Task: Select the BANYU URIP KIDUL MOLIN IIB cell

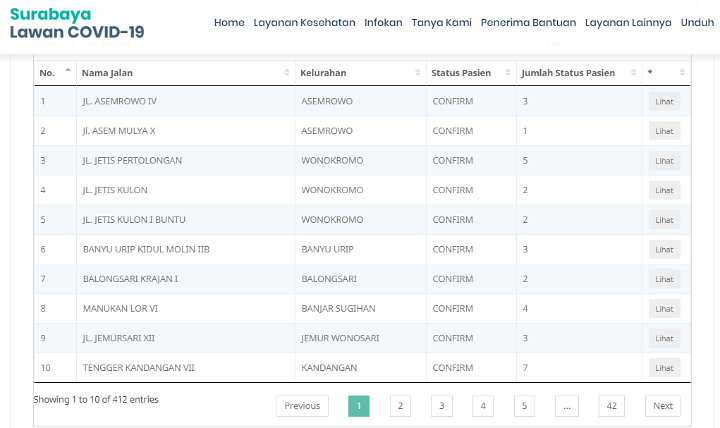Action: click(x=186, y=249)
